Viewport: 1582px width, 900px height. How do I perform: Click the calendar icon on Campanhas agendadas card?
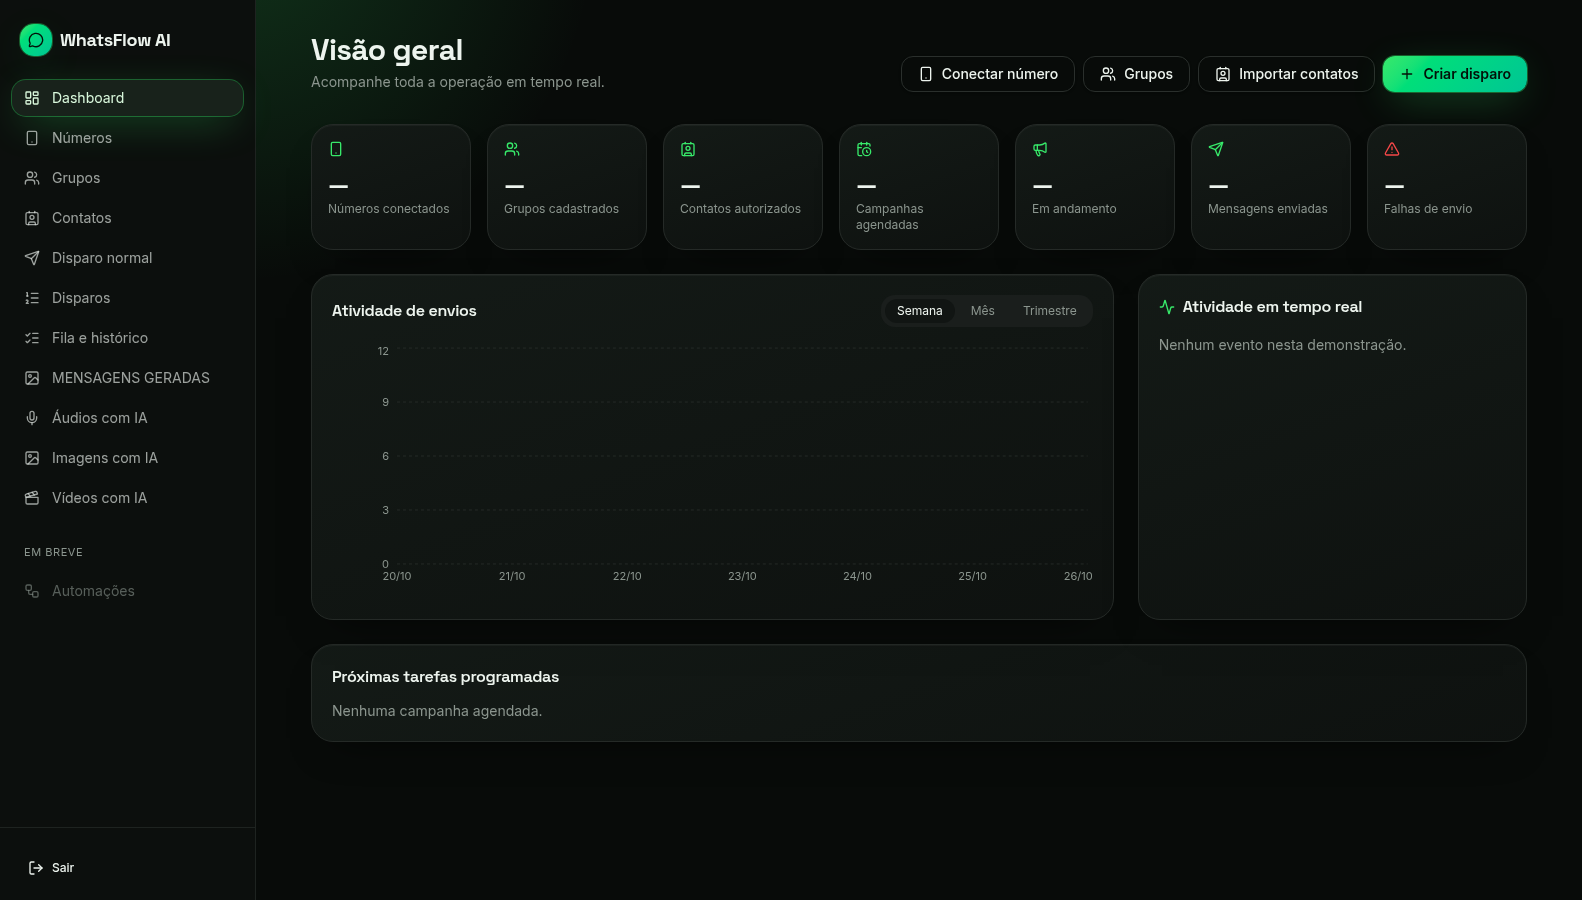click(864, 149)
